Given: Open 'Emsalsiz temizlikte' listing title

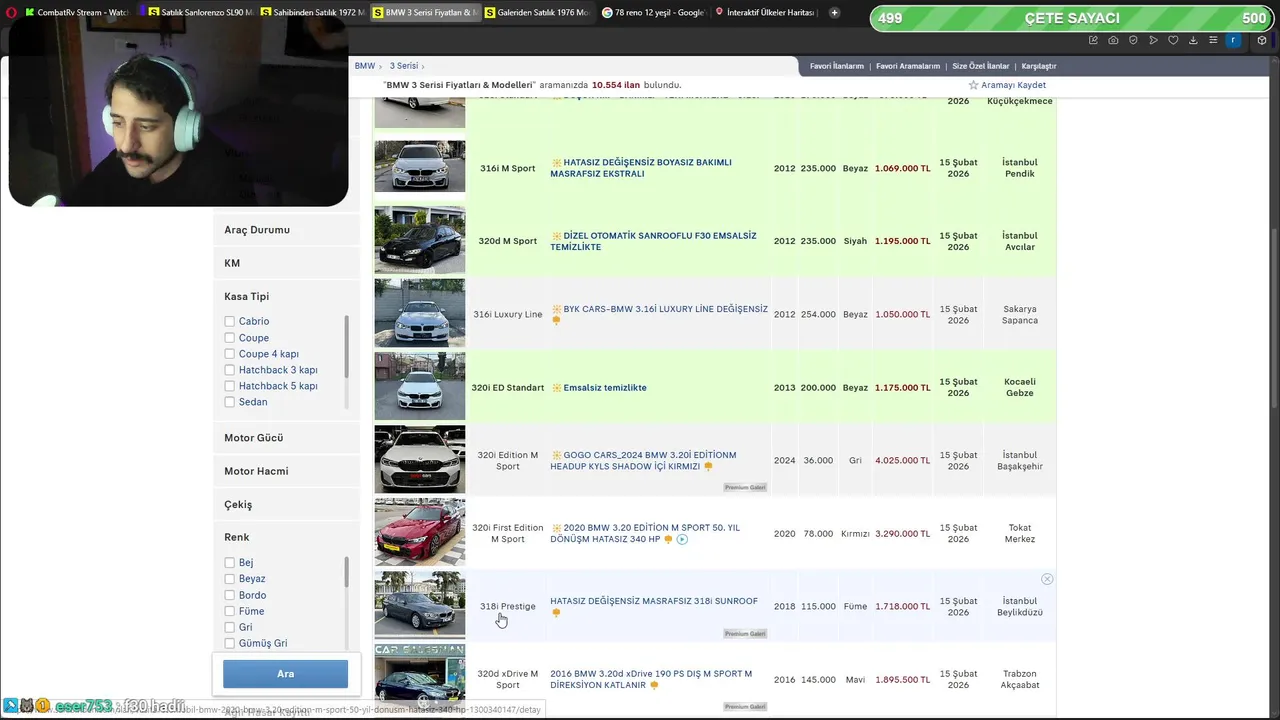Looking at the screenshot, I should tap(605, 388).
